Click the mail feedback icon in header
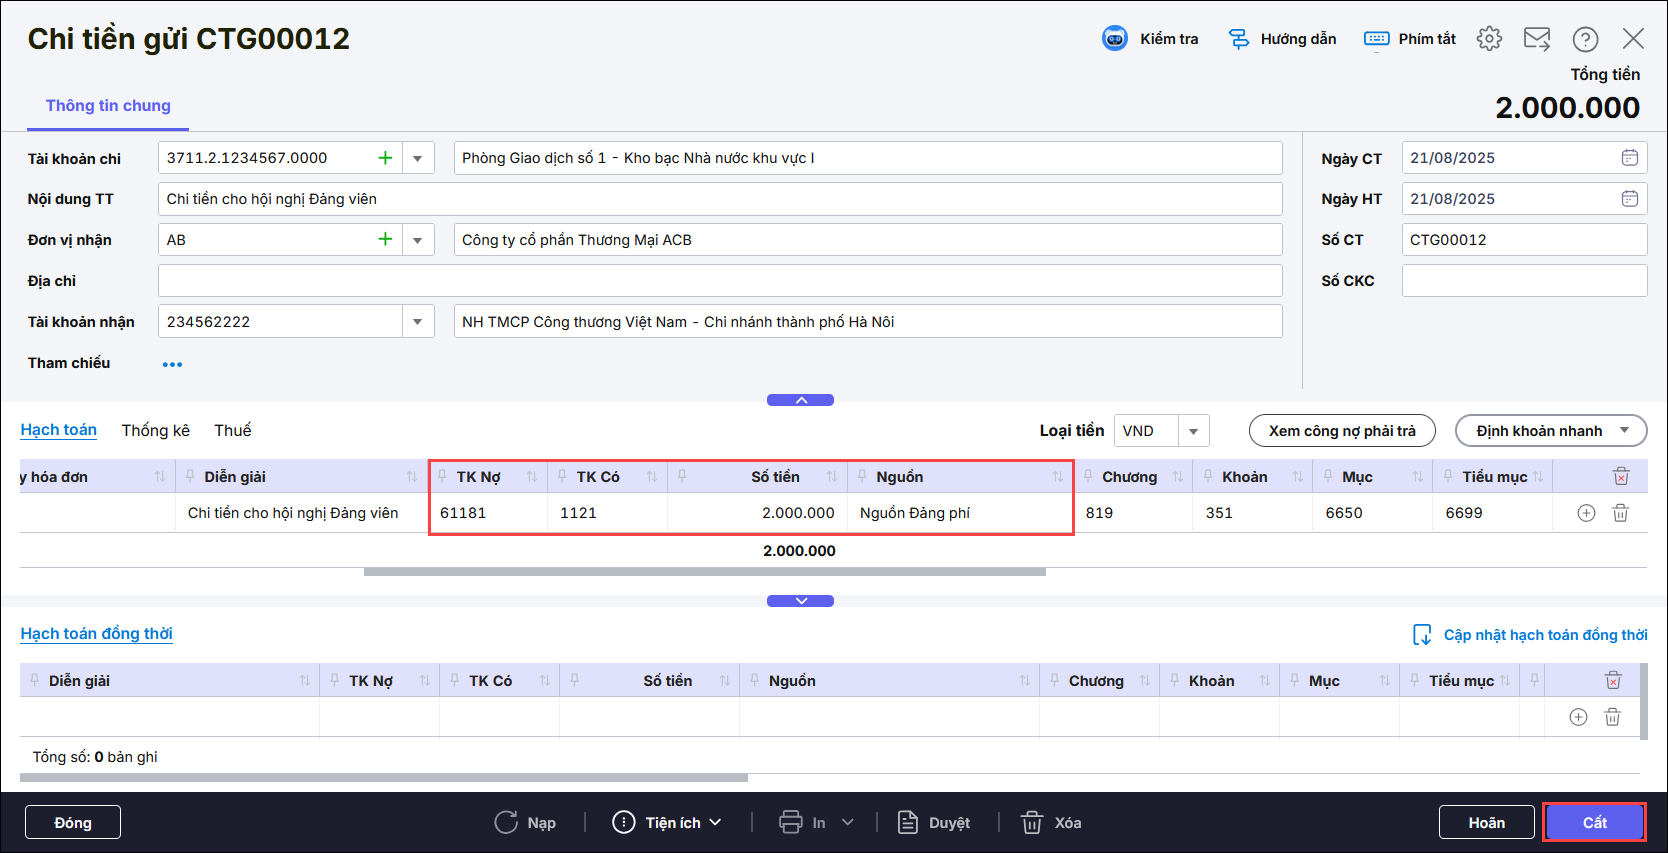This screenshot has height=853, width=1668. click(x=1536, y=39)
